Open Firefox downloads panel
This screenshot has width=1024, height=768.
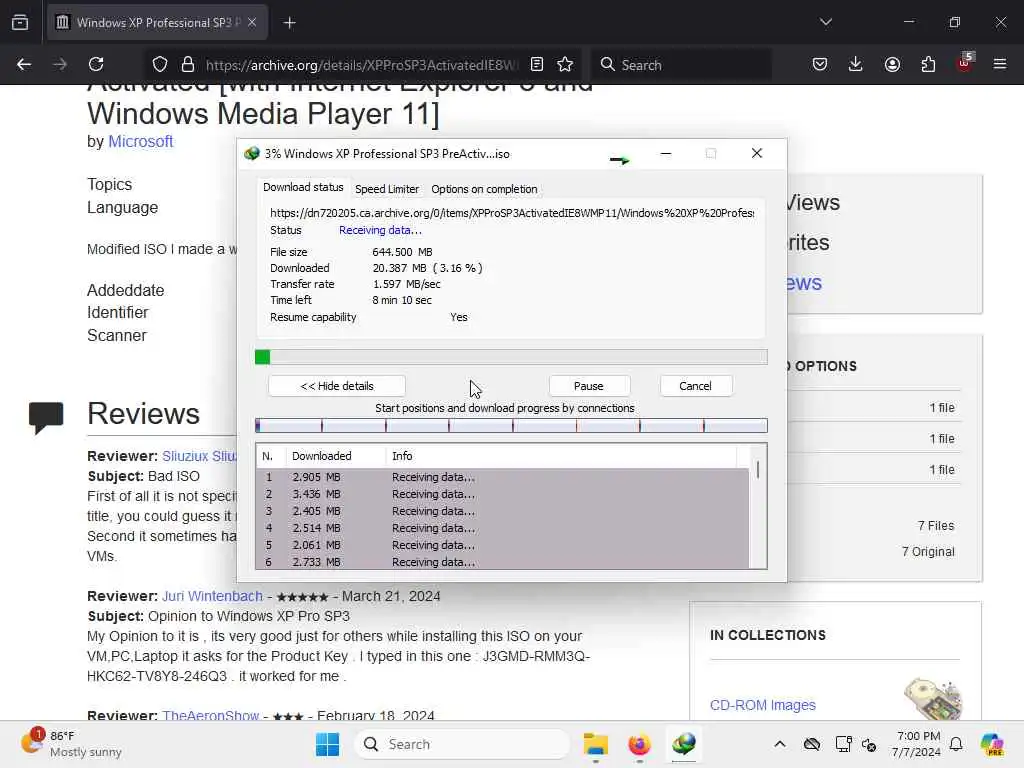tap(856, 64)
